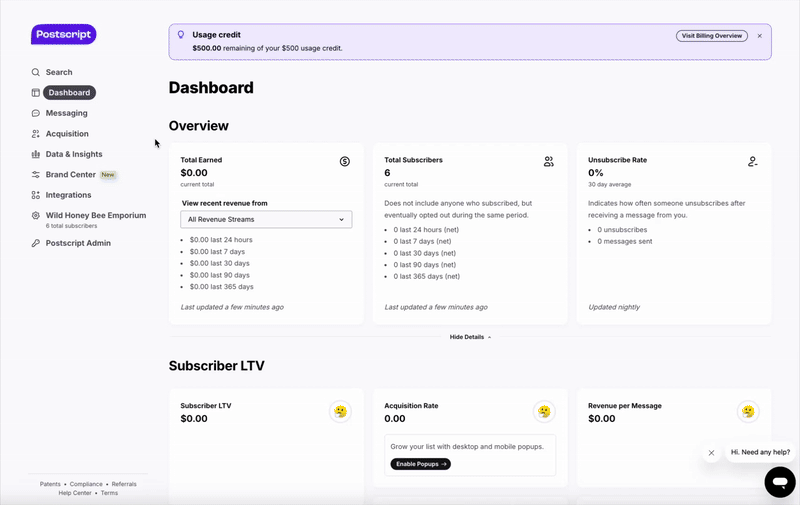The height and width of the screenshot is (505, 800).
Task: Click the Postscript logo
Action: (x=63, y=35)
